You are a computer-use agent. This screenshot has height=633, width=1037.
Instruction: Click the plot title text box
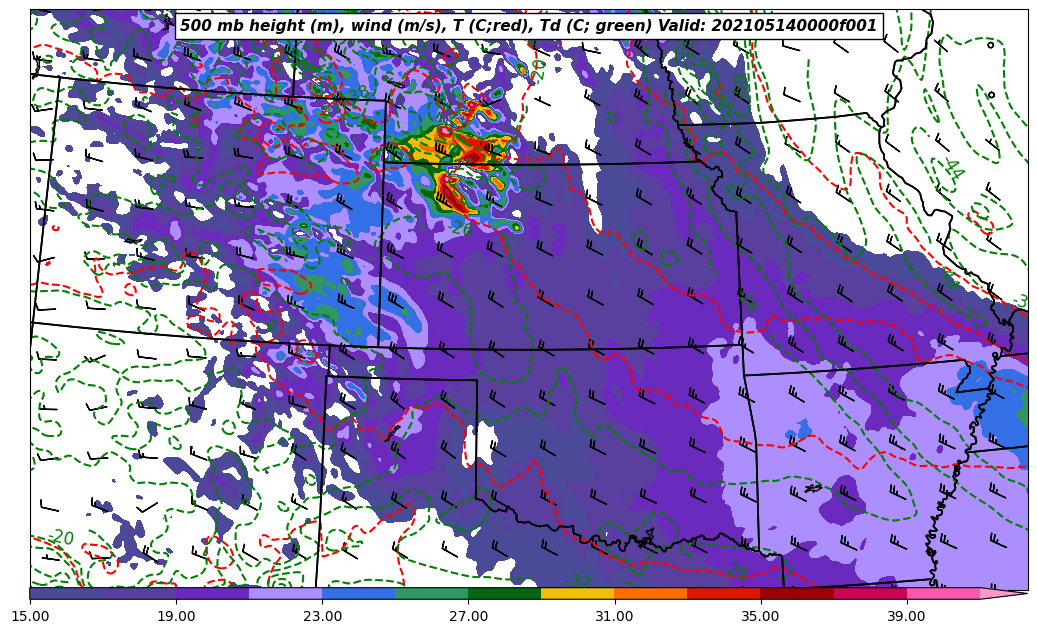pos(528,26)
